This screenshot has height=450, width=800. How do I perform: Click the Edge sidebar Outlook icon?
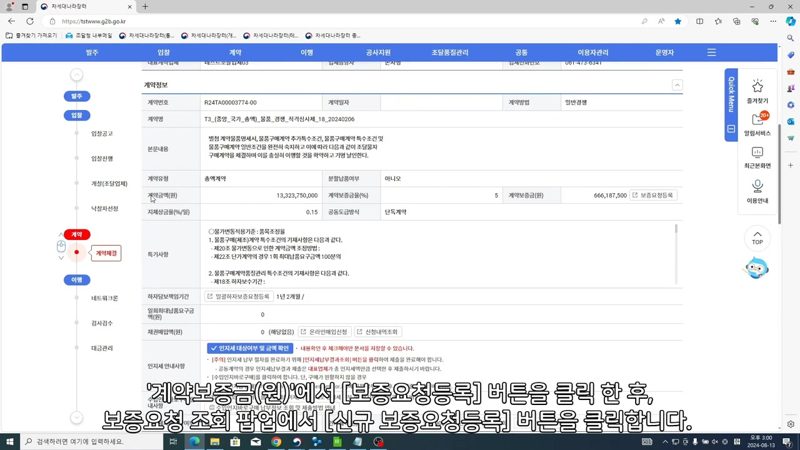(790, 121)
